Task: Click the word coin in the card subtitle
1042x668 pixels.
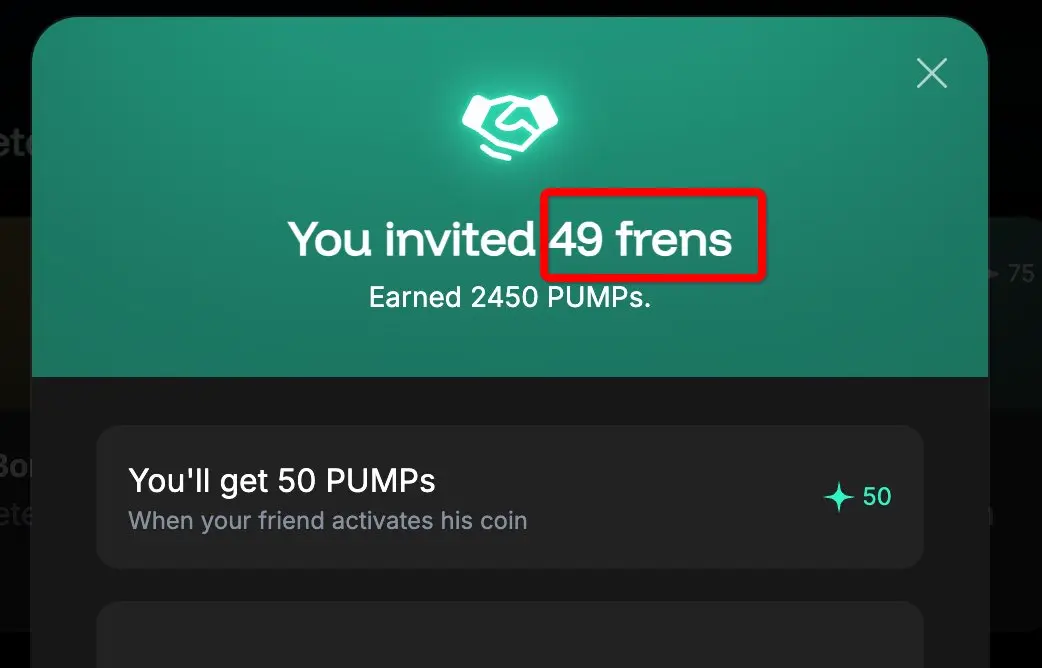Action: coord(504,520)
